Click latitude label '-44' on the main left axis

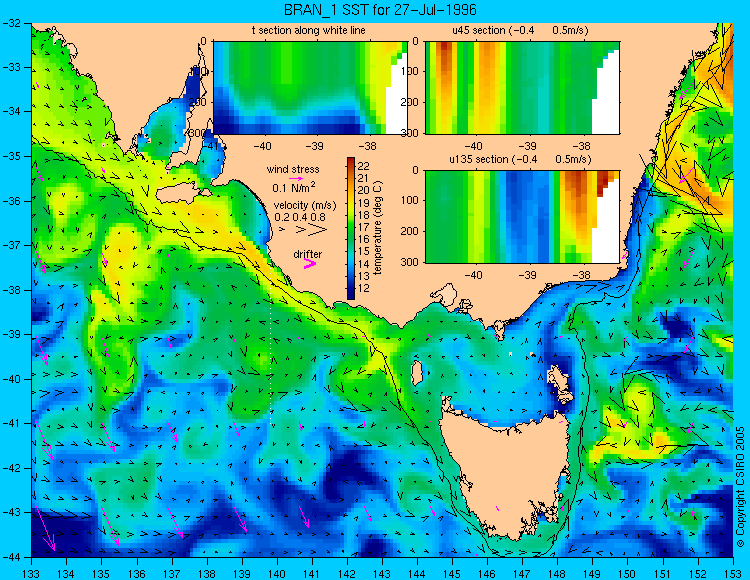click(x=11, y=557)
